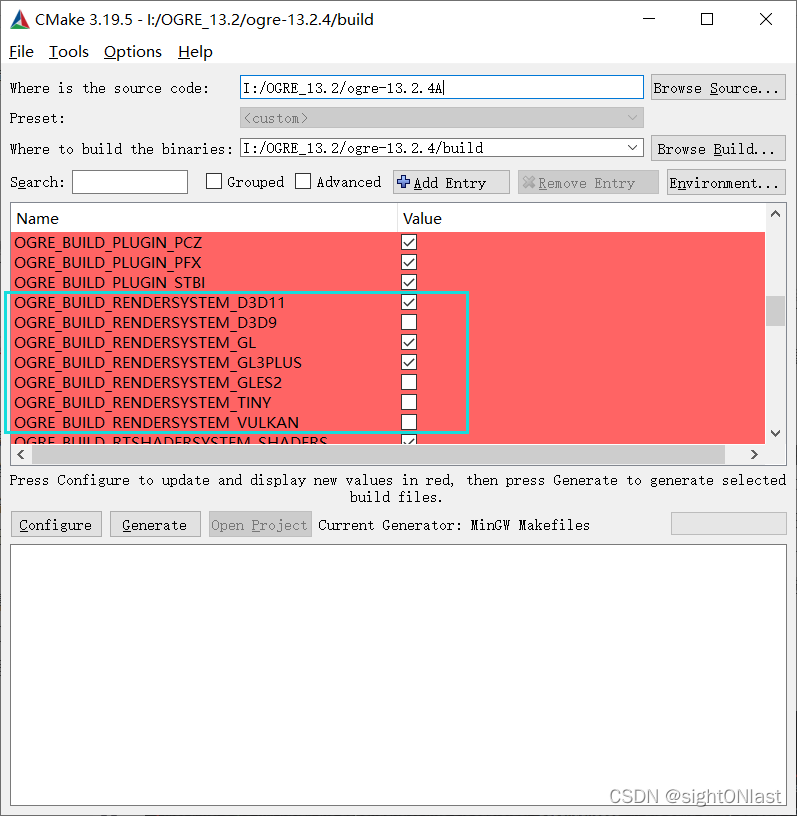Minimize the CMake window
797x816 pixels.
pos(649,19)
